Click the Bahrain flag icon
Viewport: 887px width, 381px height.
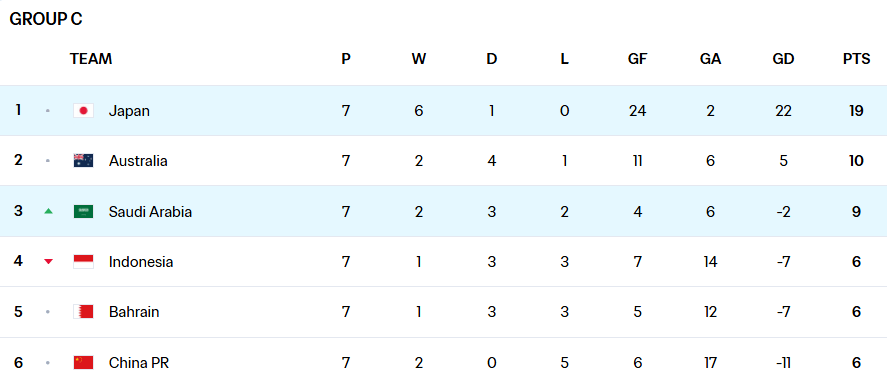[83, 312]
